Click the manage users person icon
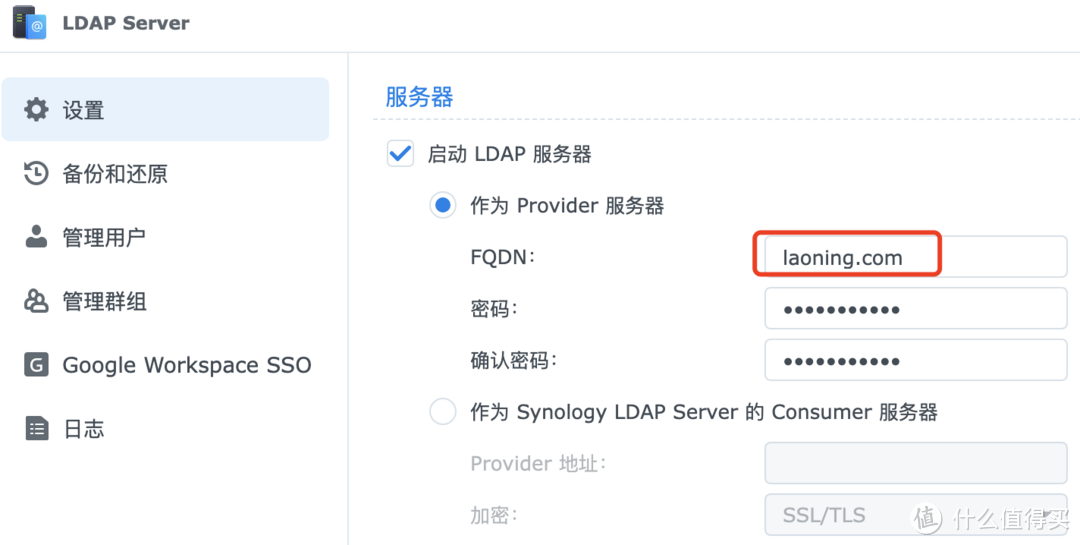 point(36,237)
